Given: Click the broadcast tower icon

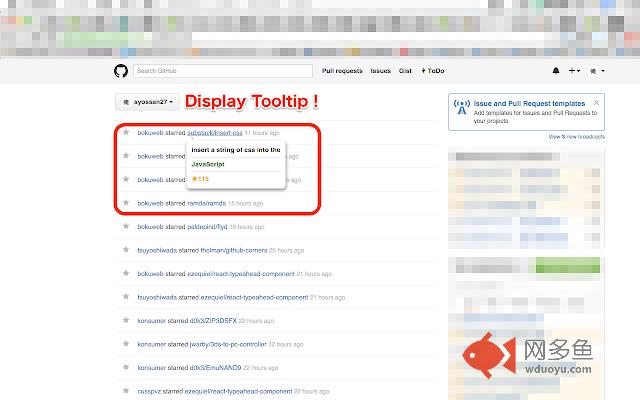Looking at the screenshot, I should 462,107.
